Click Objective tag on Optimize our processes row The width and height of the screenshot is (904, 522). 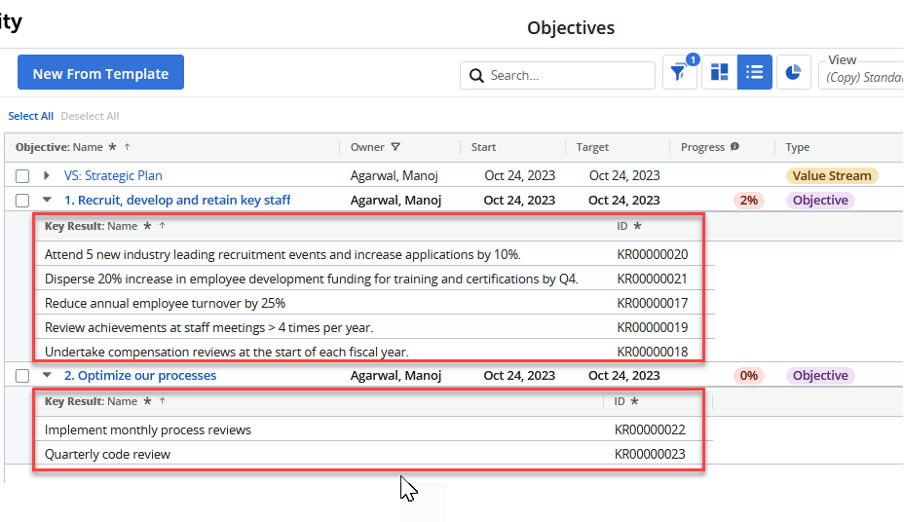click(820, 375)
